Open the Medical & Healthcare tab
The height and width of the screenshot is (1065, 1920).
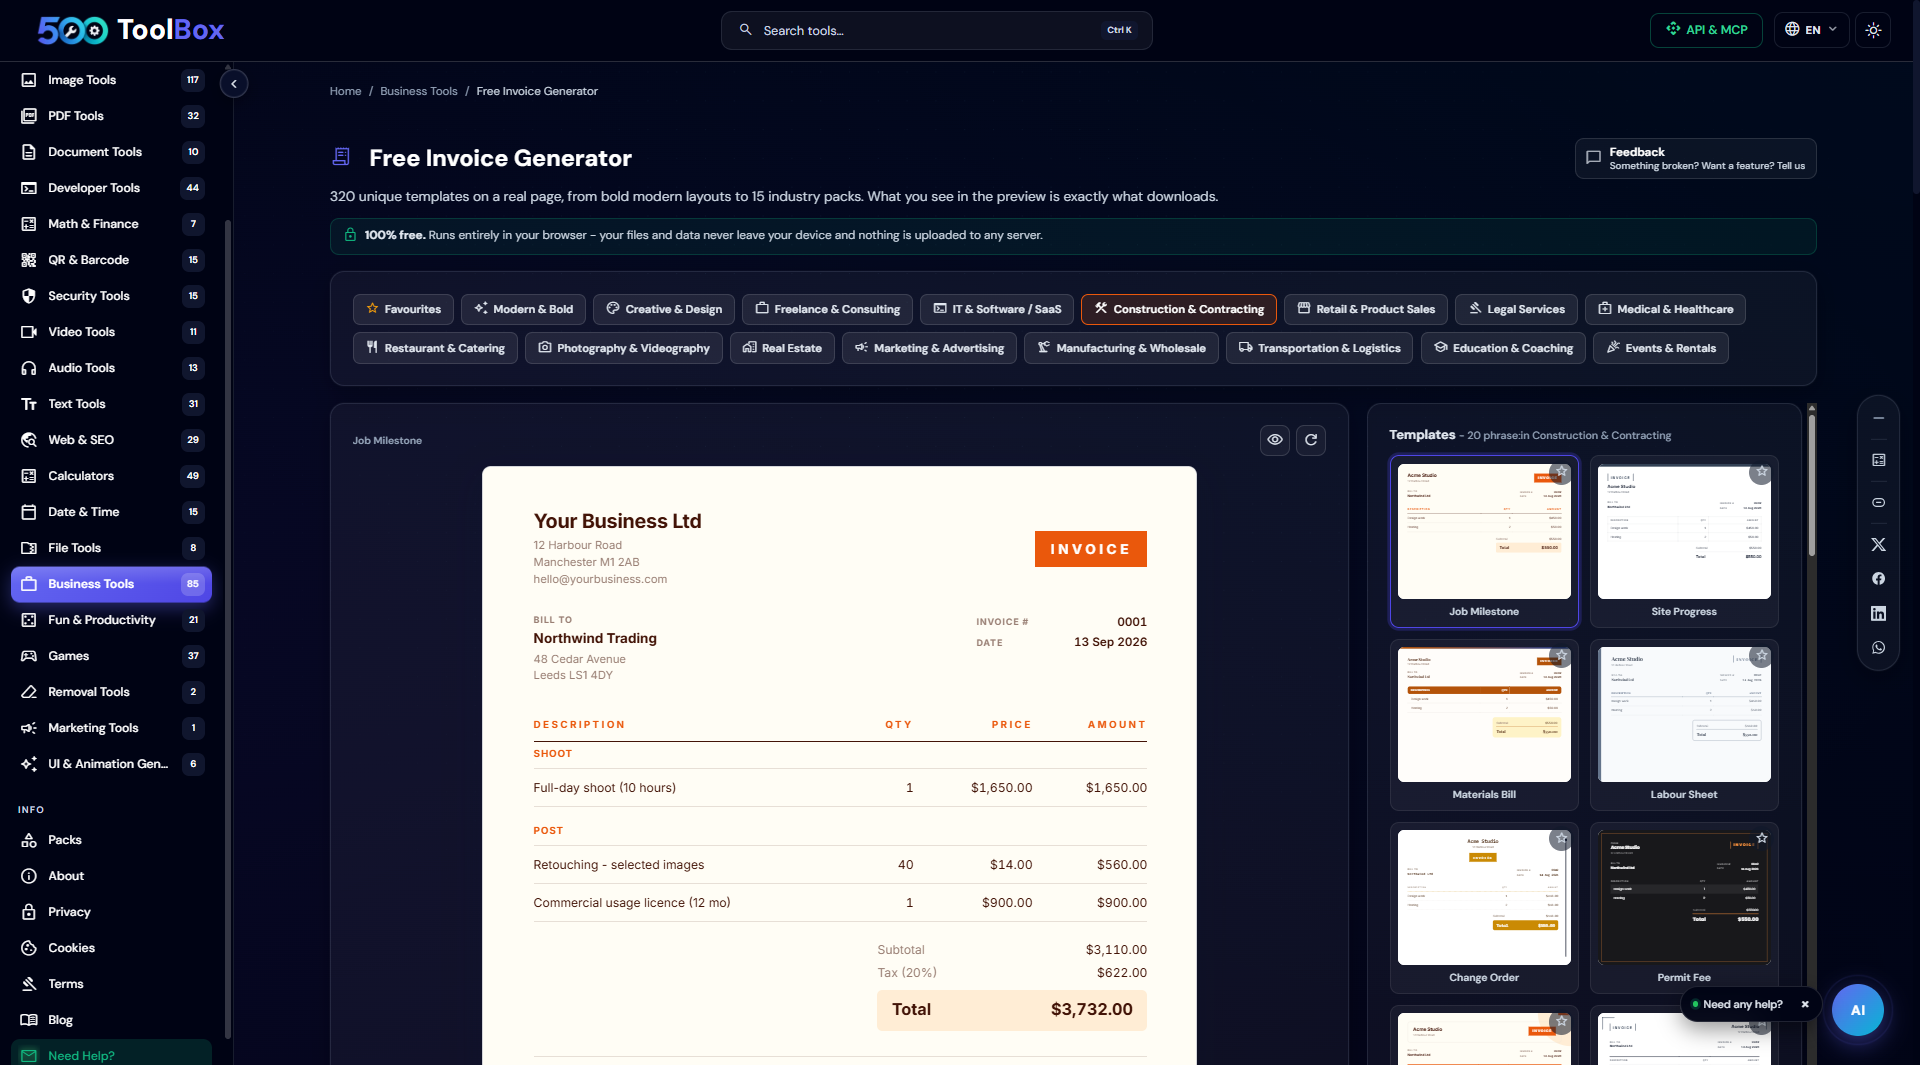pyautogui.click(x=1665, y=309)
